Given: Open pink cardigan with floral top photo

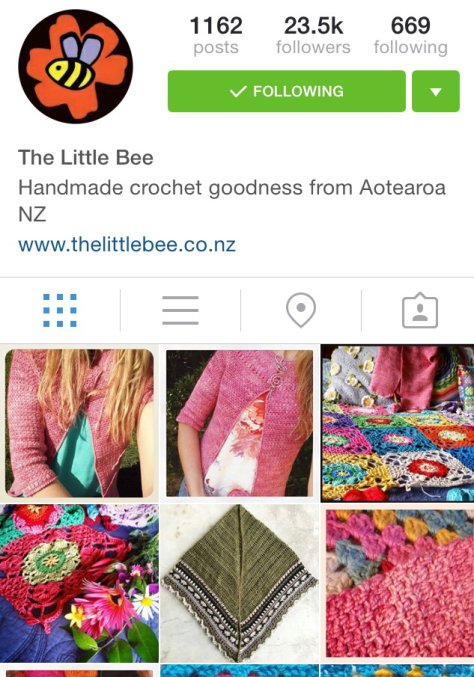Looking at the screenshot, I should (x=240, y=423).
